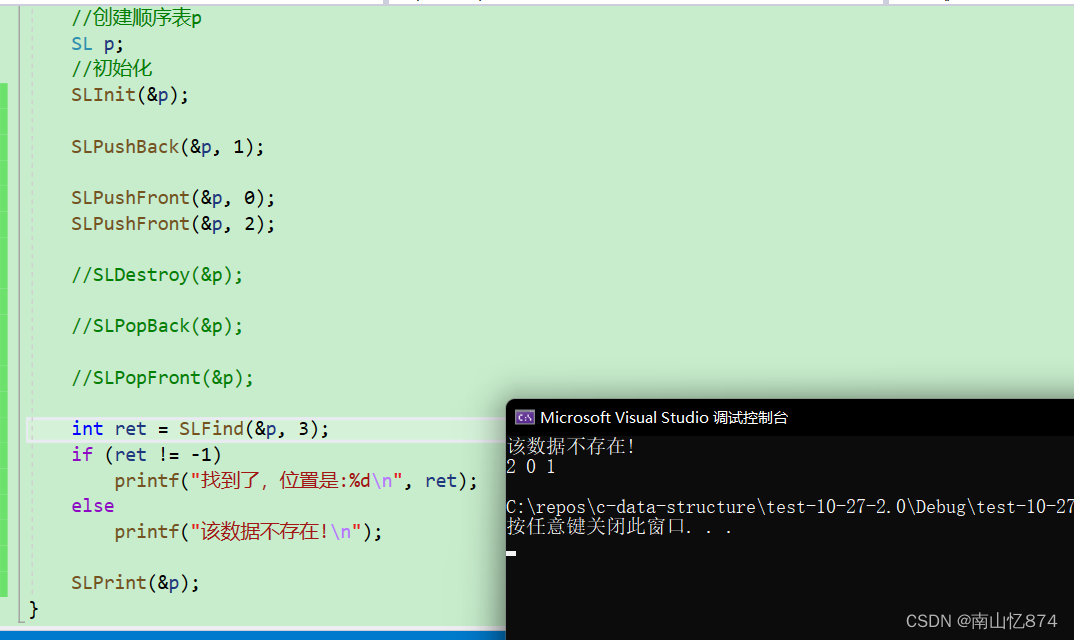Click the line 'int ret = SLFind(&p, 3);'

tap(200, 429)
